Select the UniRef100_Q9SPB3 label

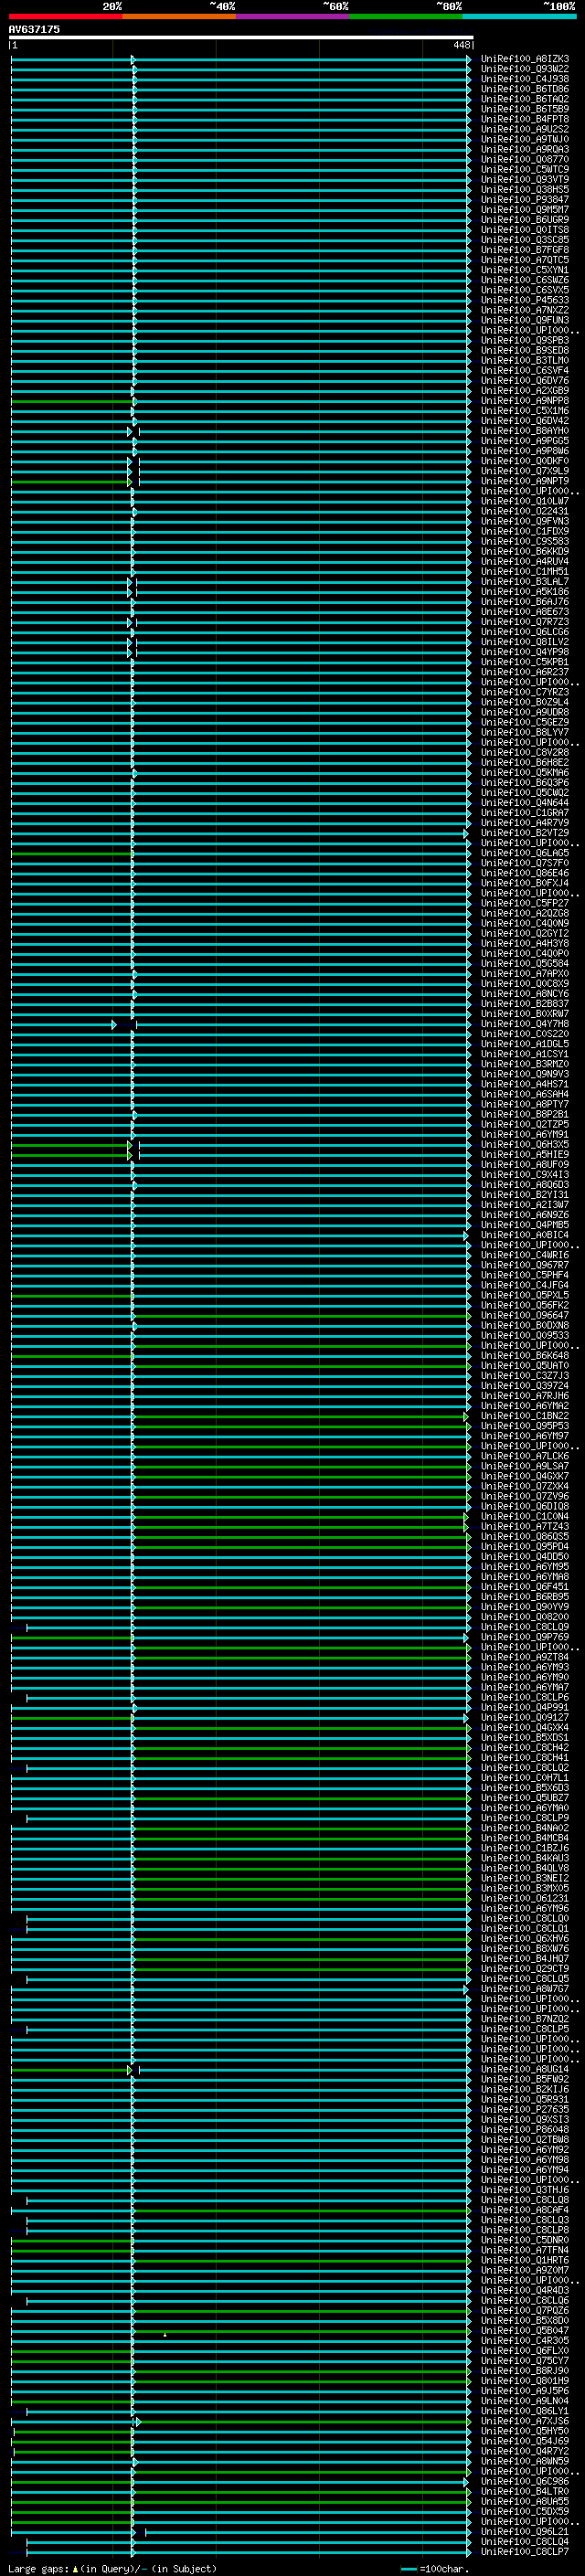pyautogui.click(x=525, y=340)
